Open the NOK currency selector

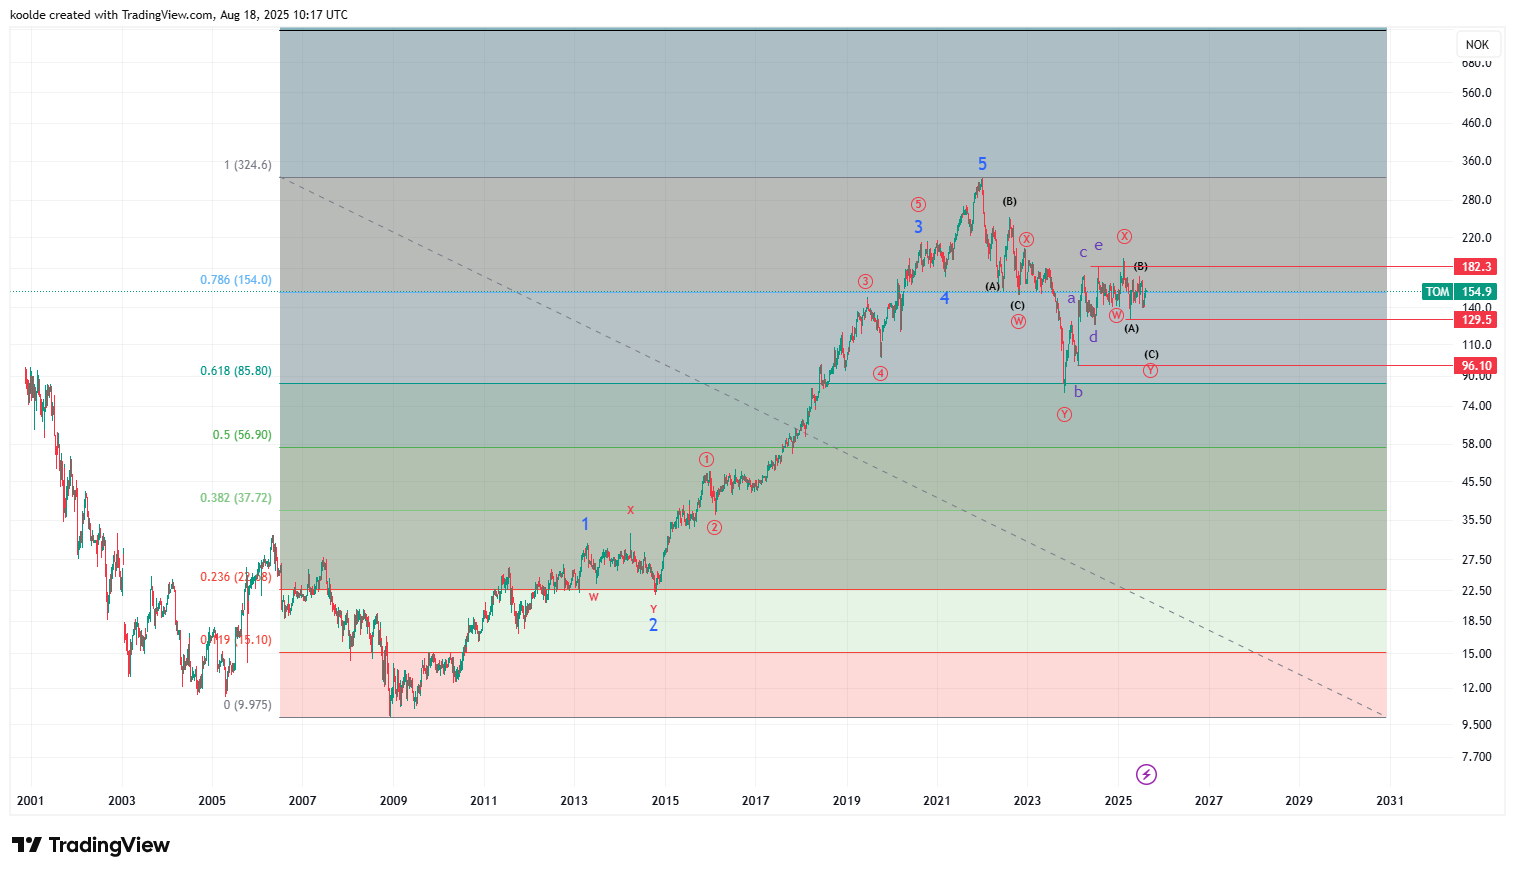tap(1477, 45)
